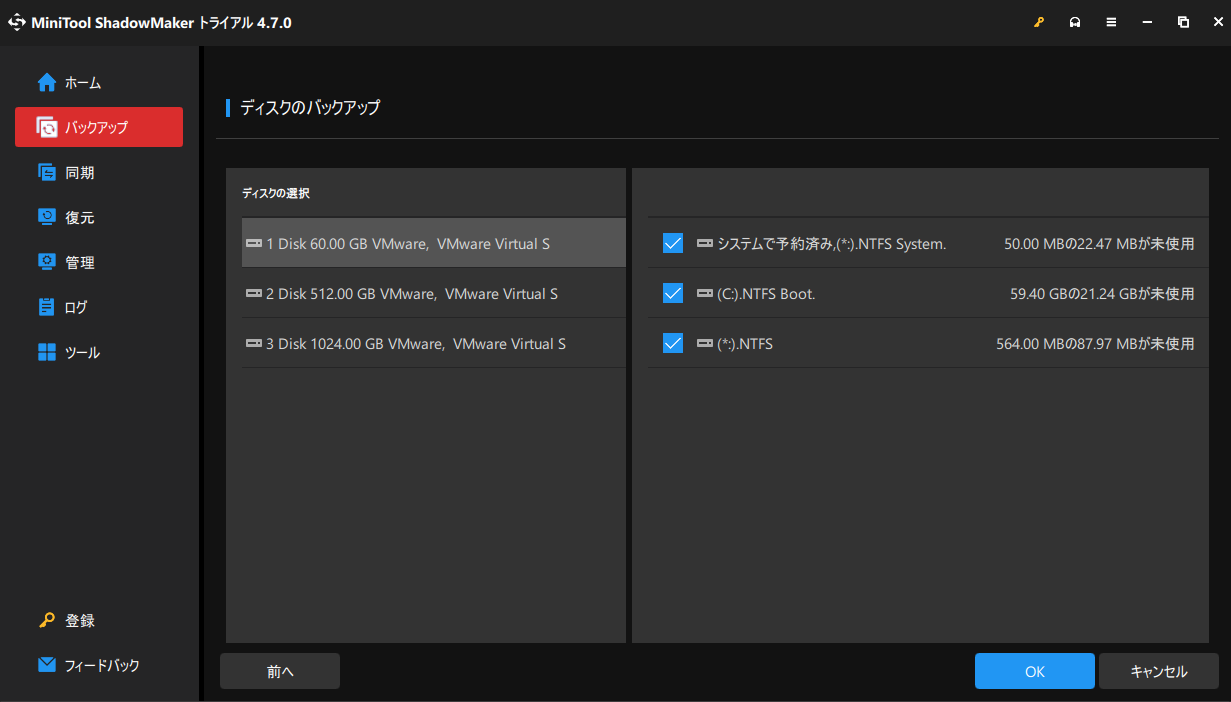Viewport: 1231px width, 702px height.
Task: Click the ディスクの選択 header
Action: 276,193
